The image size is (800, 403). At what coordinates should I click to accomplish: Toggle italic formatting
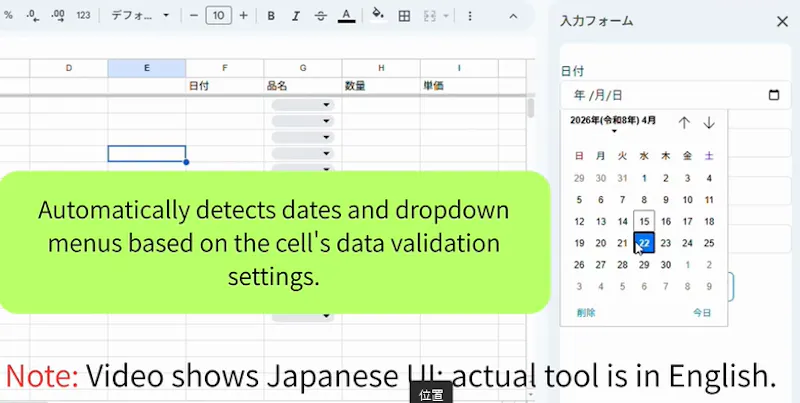click(x=295, y=16)
